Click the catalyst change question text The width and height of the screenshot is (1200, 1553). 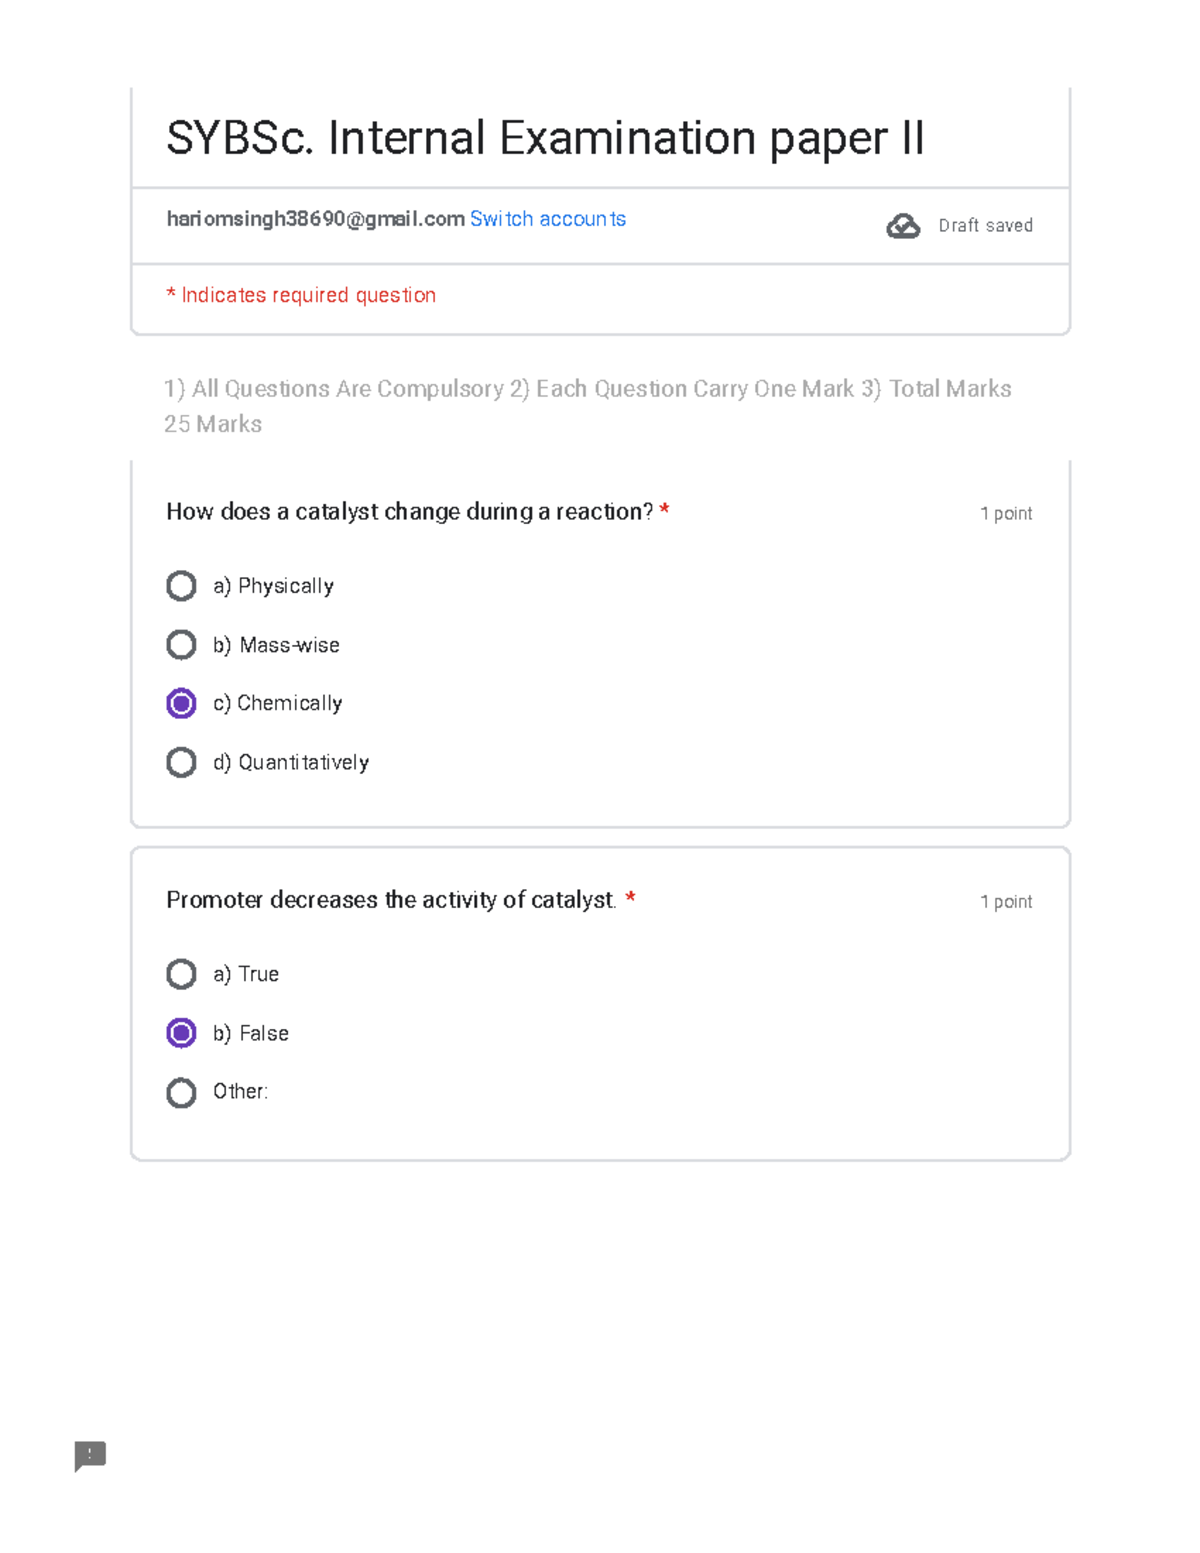point(409,512)
